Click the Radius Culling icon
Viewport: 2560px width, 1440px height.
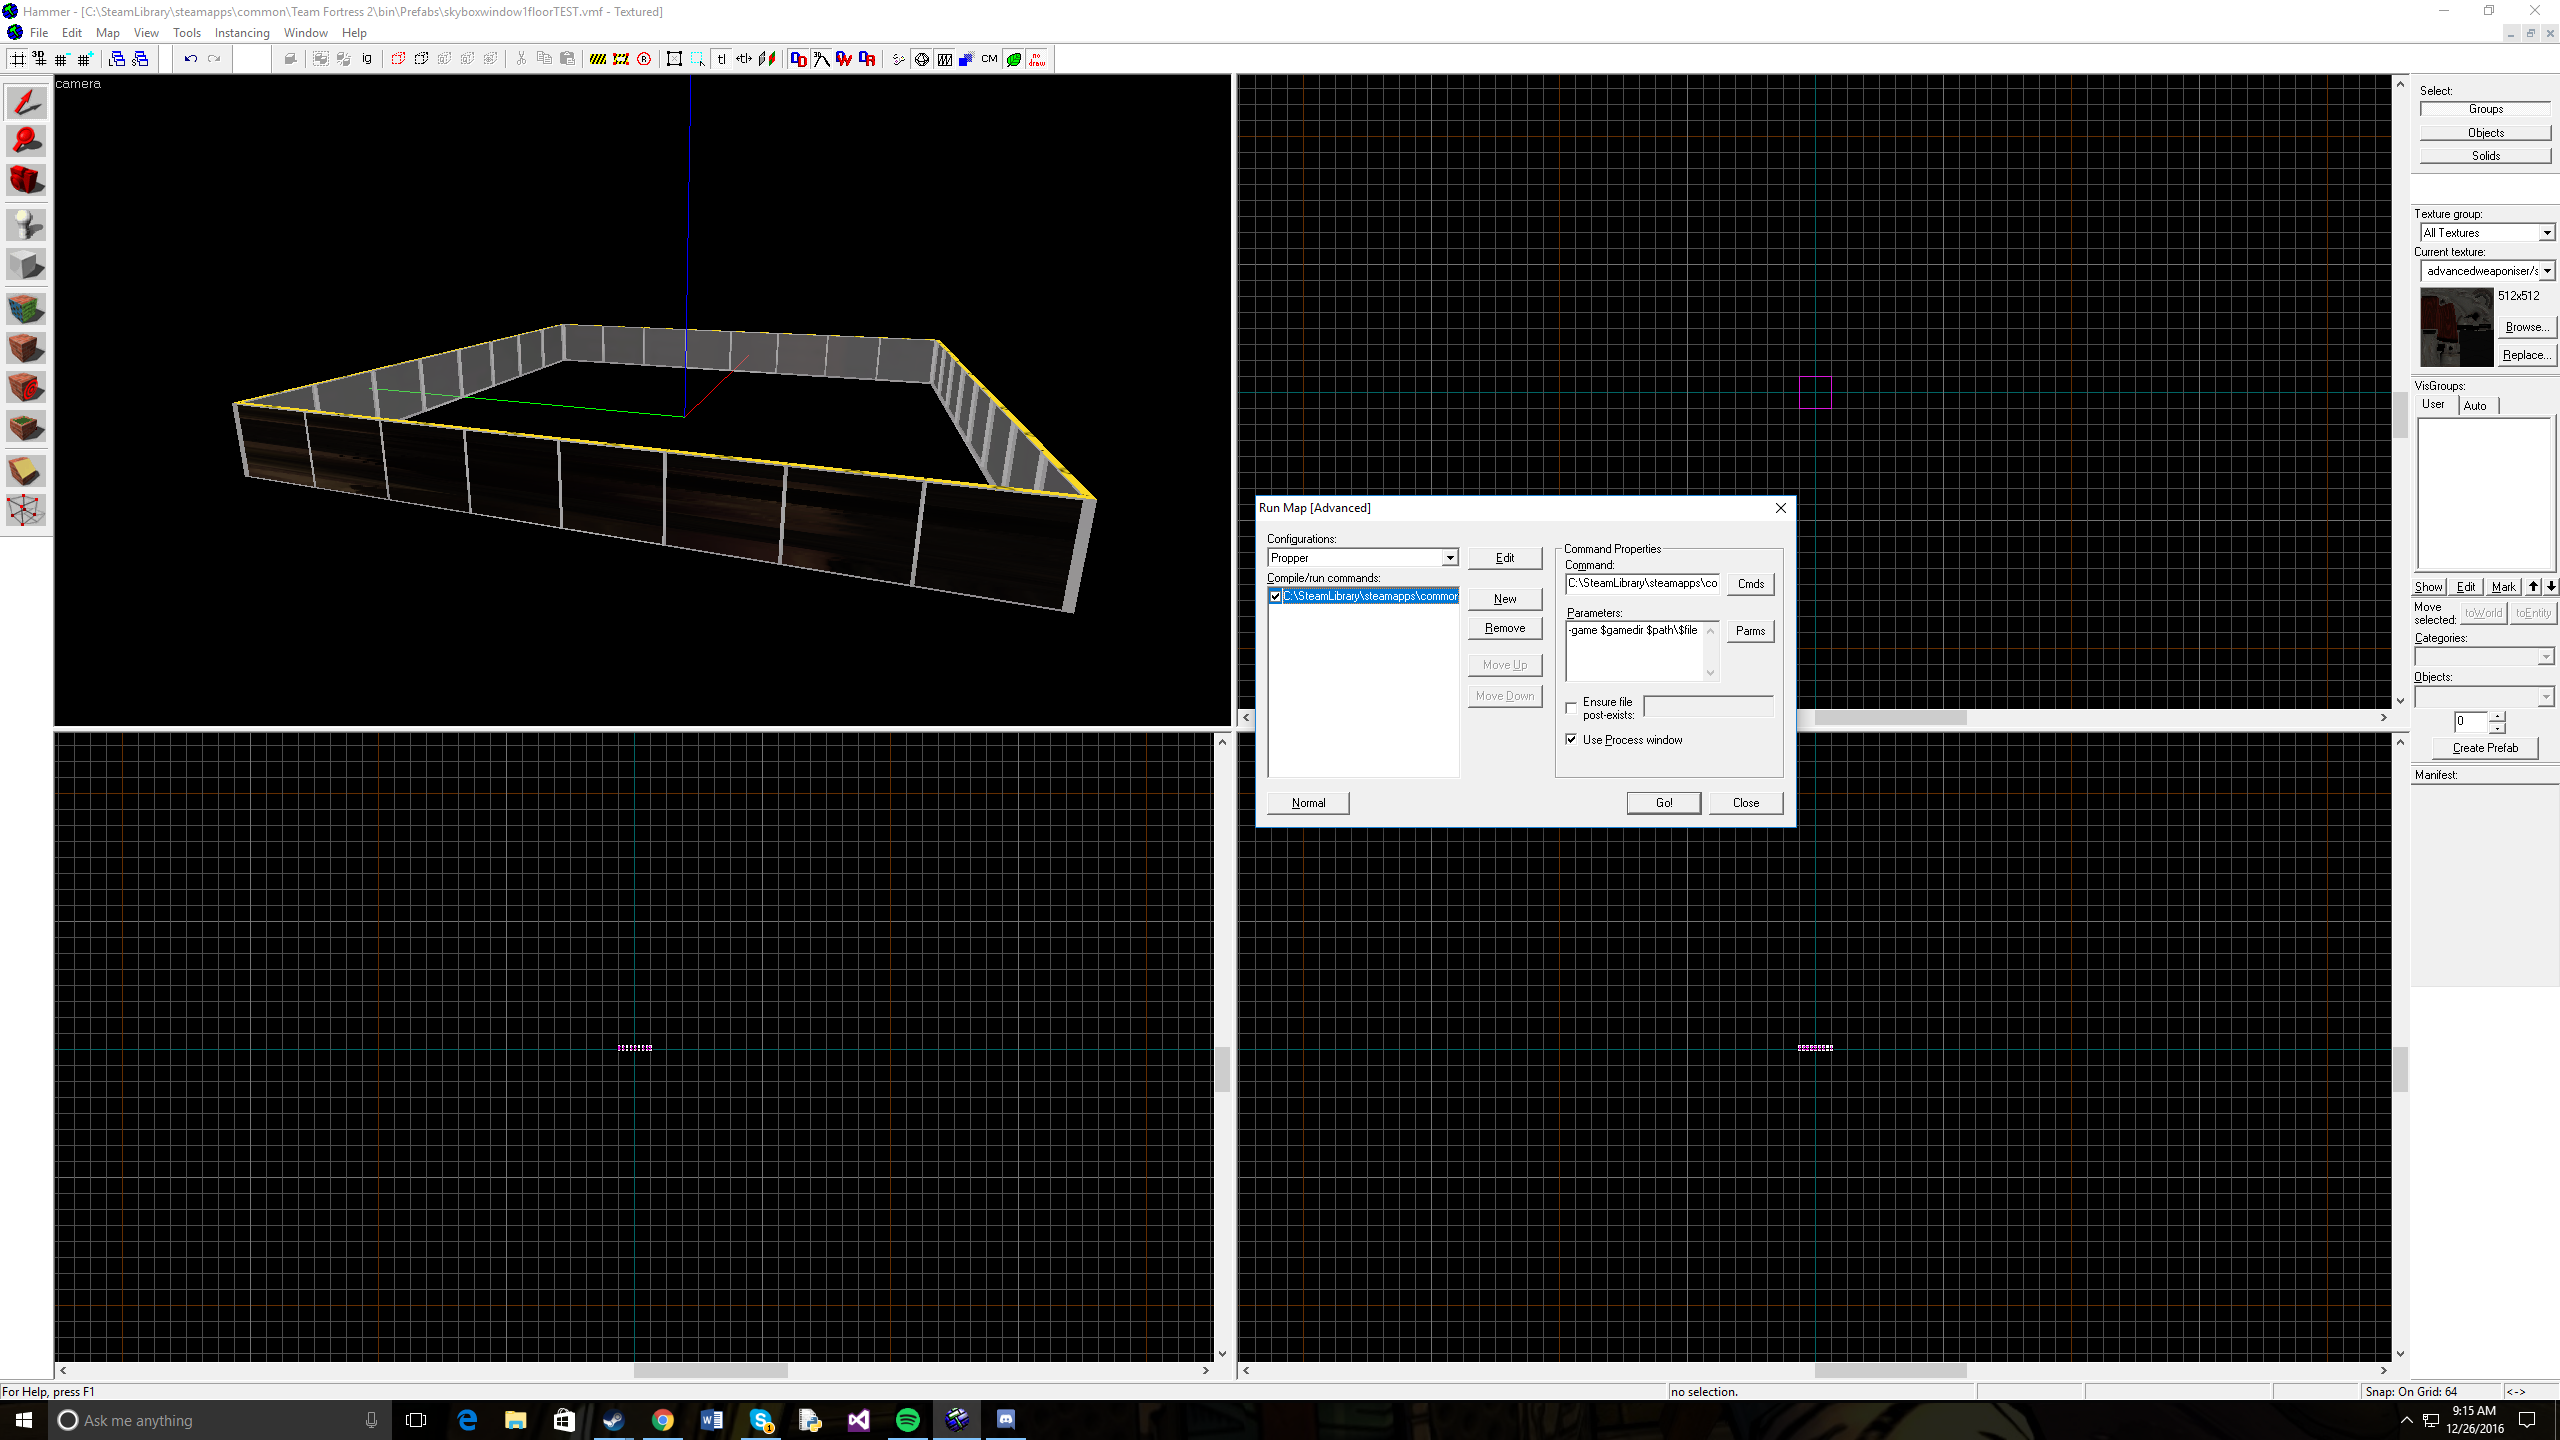click(x=644, y=59)
